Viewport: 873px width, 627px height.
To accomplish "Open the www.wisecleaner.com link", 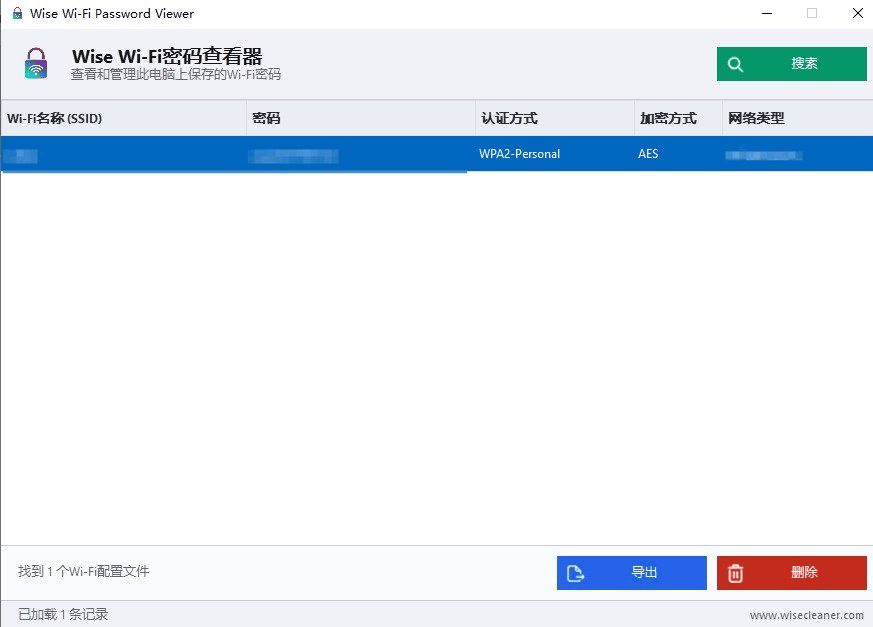I will coord(806,615).
